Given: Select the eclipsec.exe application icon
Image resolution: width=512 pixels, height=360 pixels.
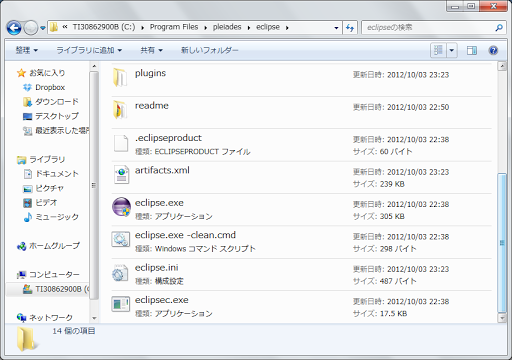Looking at the screenshot, I should click(x=120, y=304).
